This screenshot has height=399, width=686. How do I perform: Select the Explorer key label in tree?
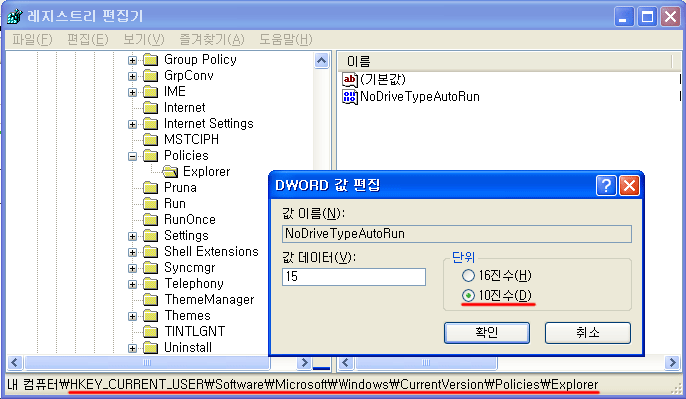206,172
